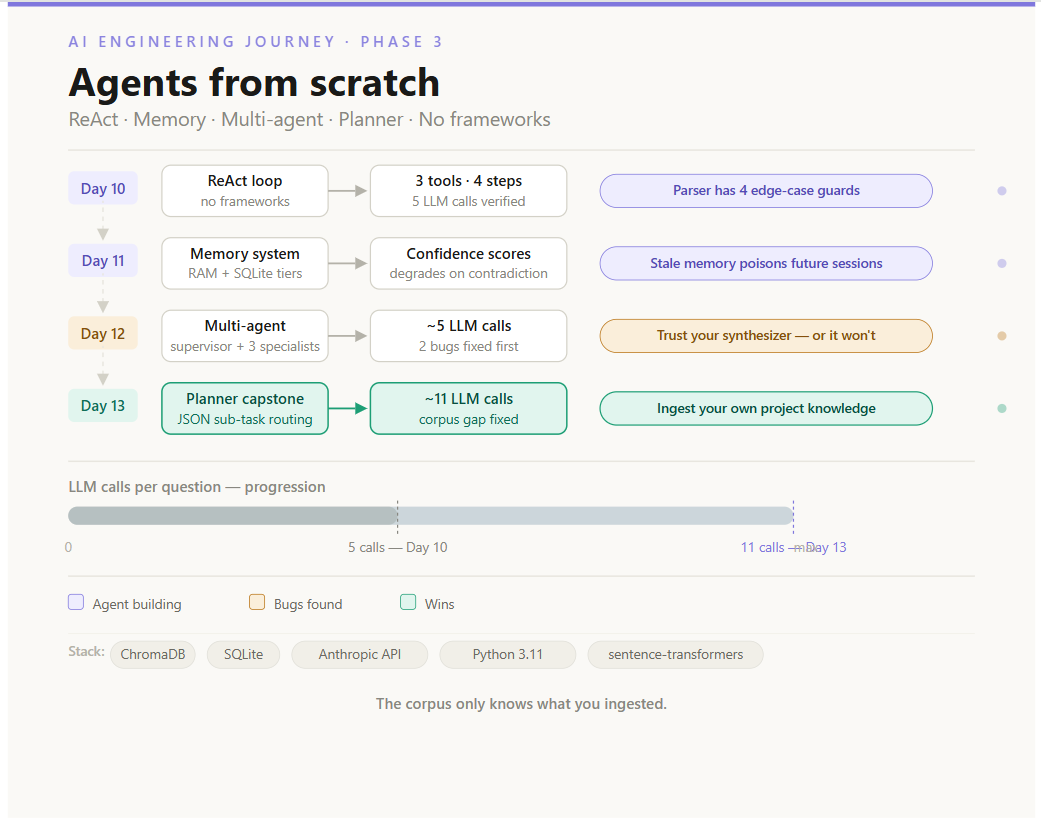Click the '0' axis label under progress bar
The image size is (1041, 831).
(x=68, y=548)
